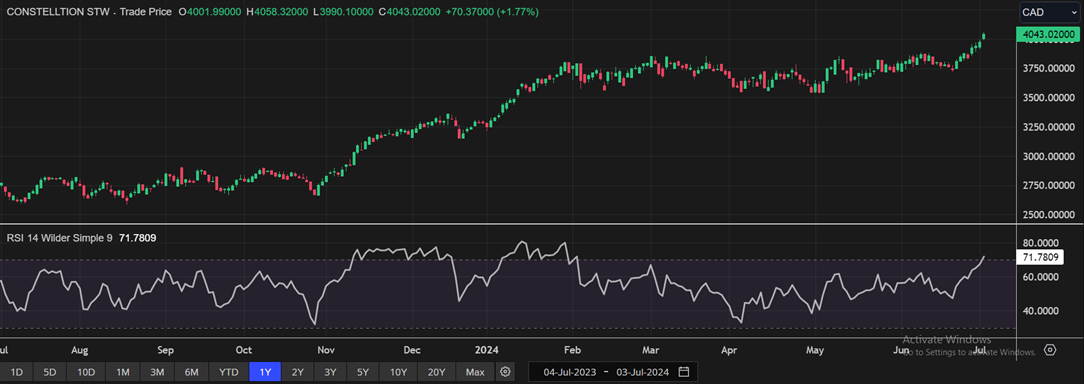Select the 2Y time range
This screenshot has width=1084, height=384.
297,372
